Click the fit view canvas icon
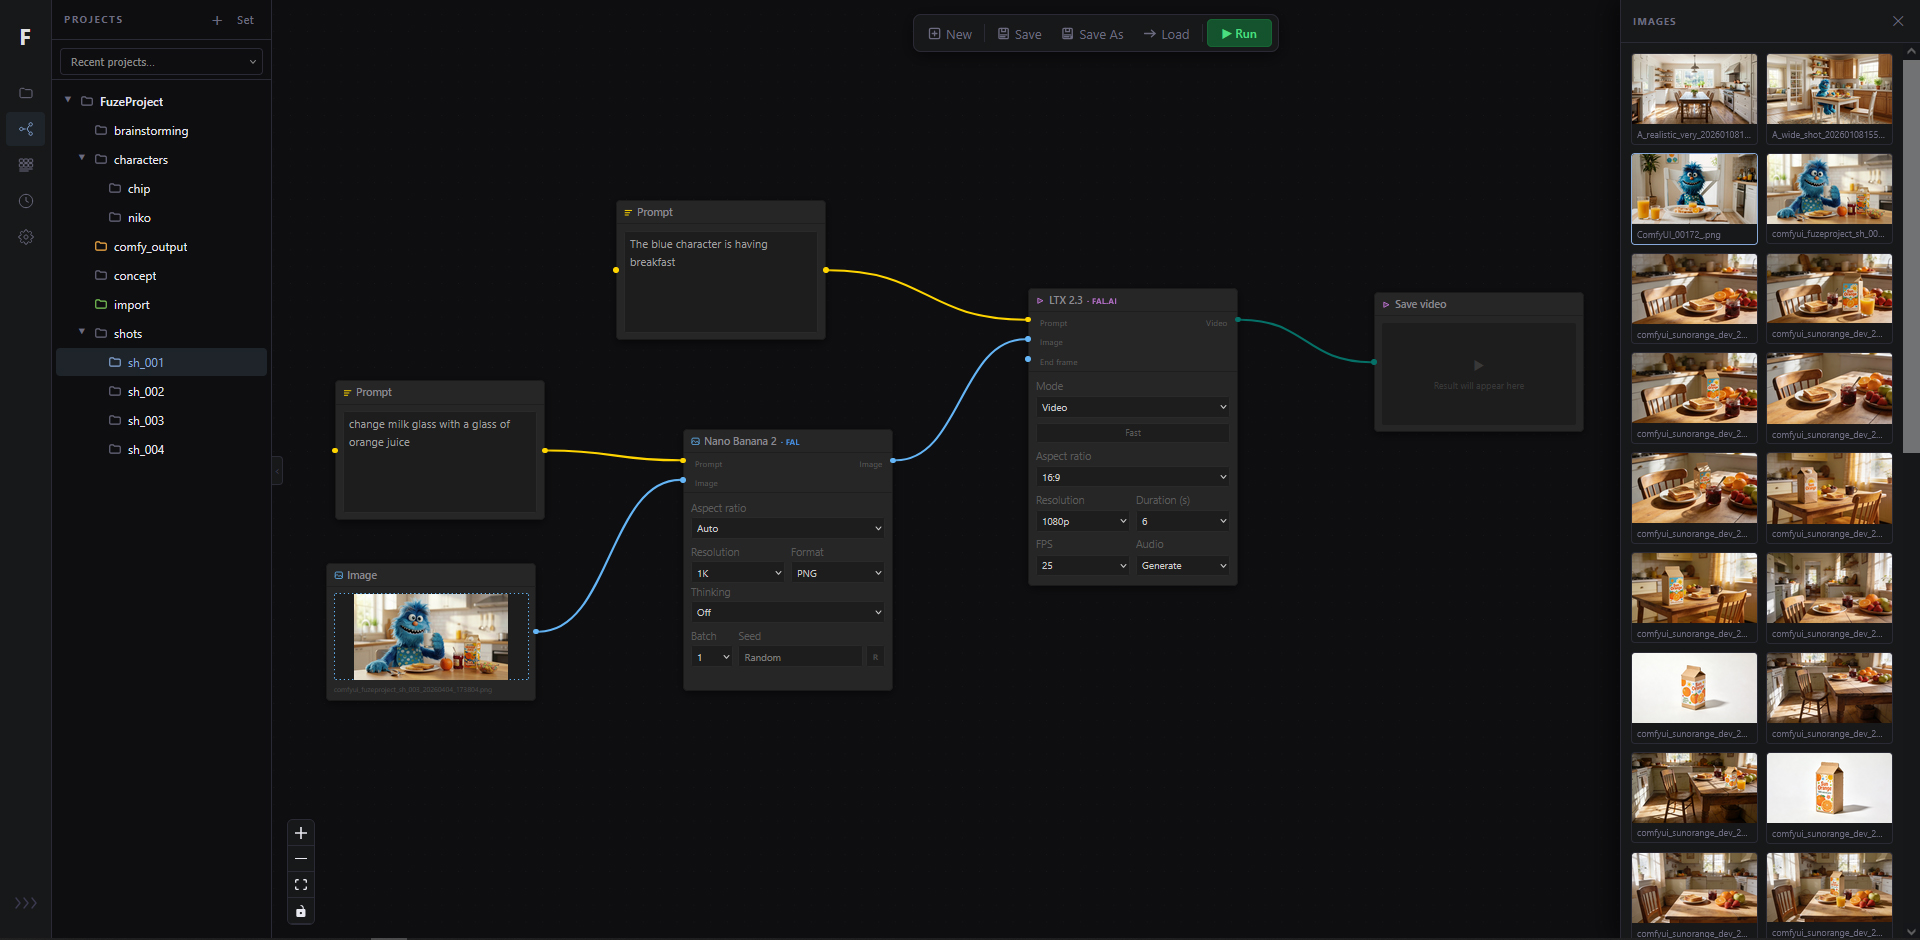This screenshot has width=1920, height=940. [301, 885]
